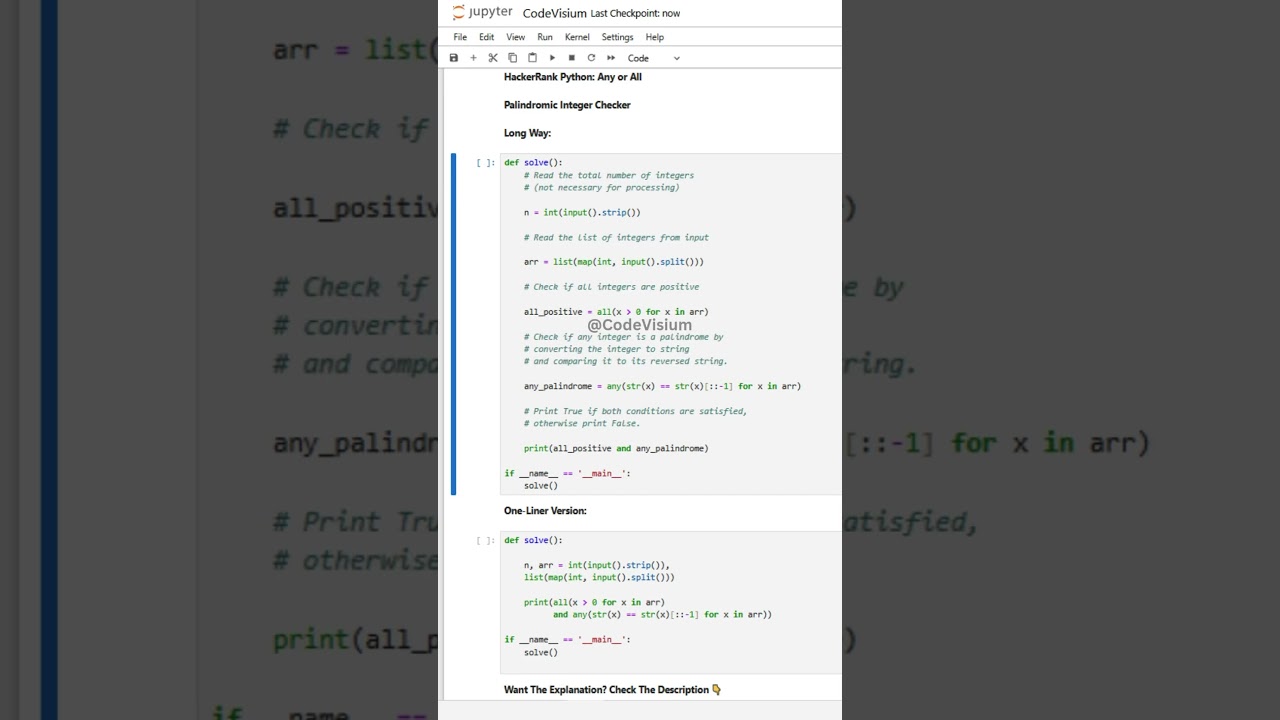Viewport: 1280px width, 720px height.
Task: Open the cell type Code dropdown
Action: point(654,58)
